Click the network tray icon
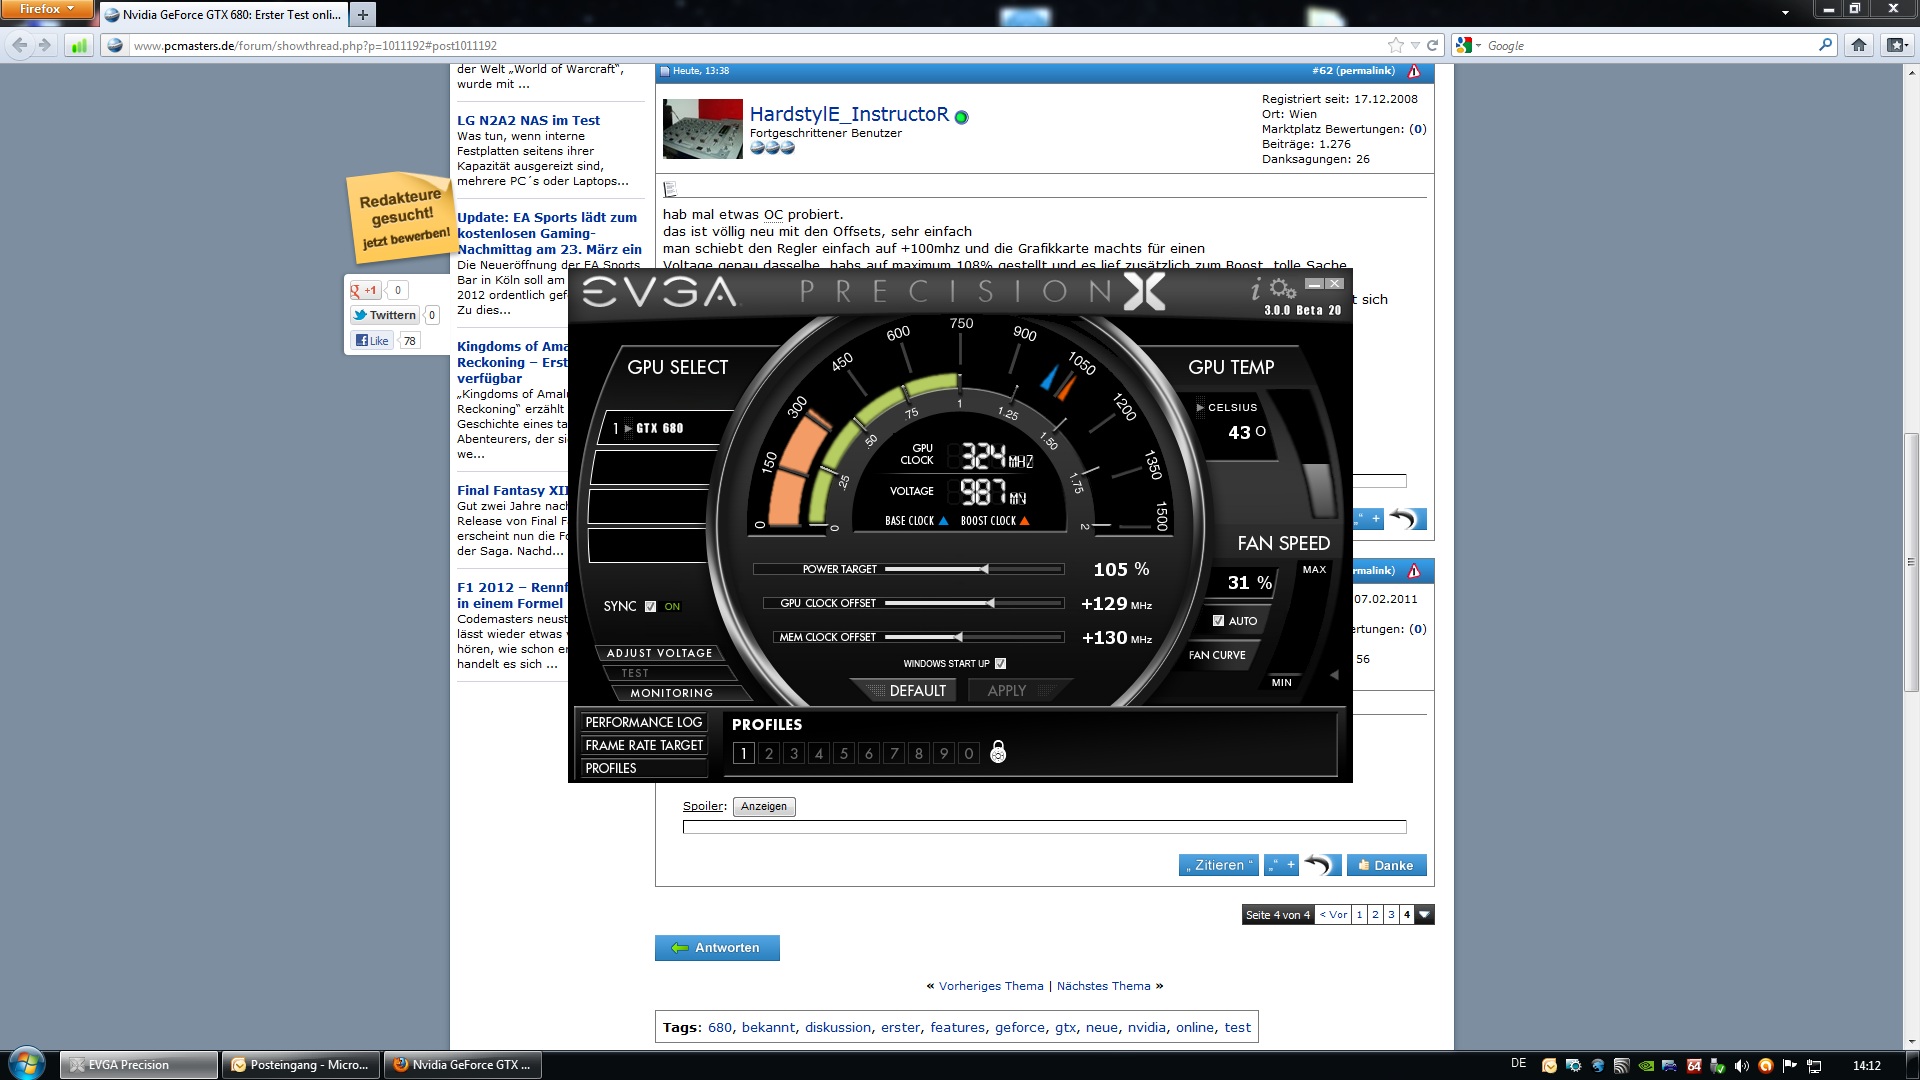1920x1080 pixels. 1813,1065
